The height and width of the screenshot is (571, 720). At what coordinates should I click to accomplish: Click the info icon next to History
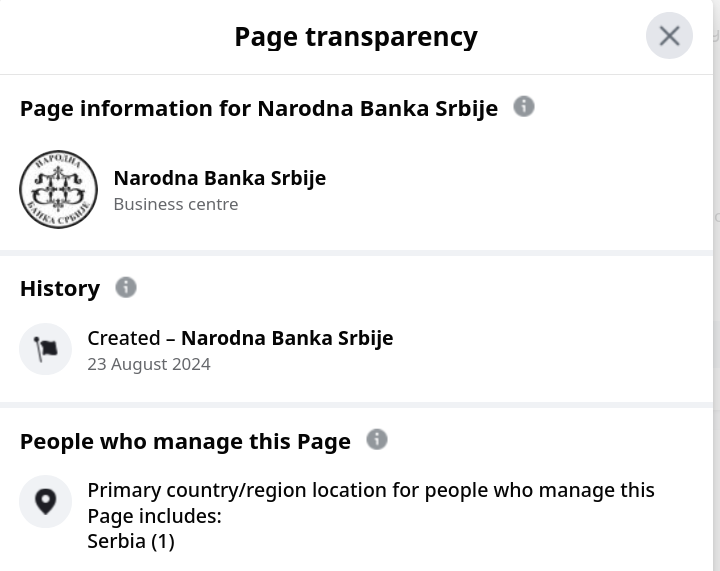(x=126, y=287)
